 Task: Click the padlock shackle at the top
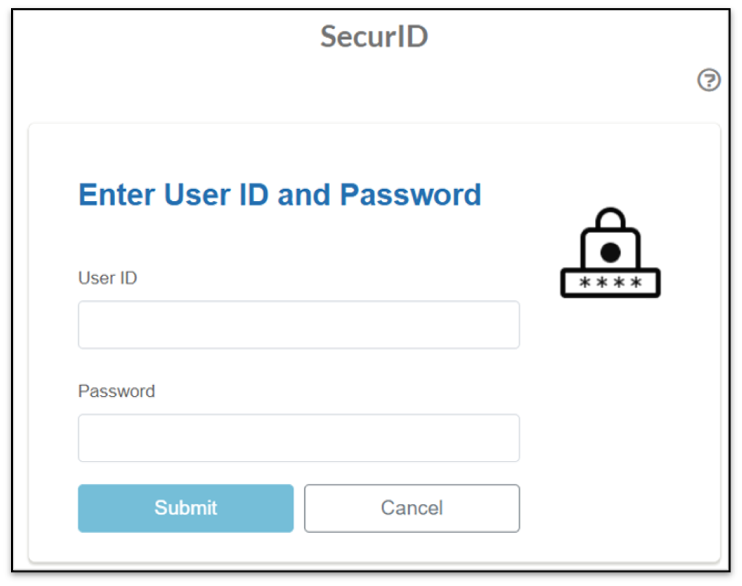(610, 218)
